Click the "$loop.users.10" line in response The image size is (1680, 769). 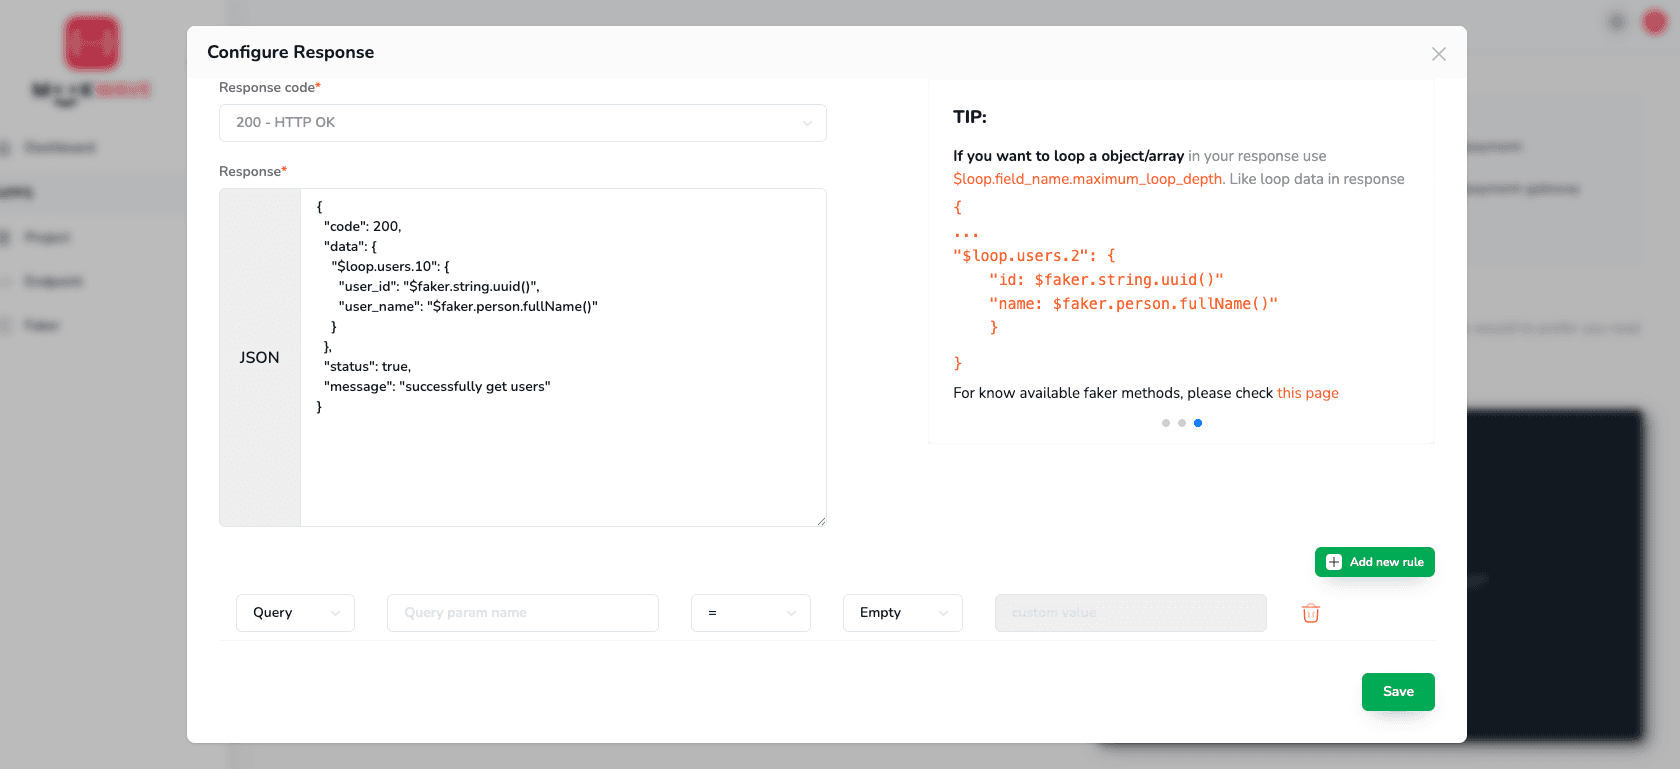391,267
